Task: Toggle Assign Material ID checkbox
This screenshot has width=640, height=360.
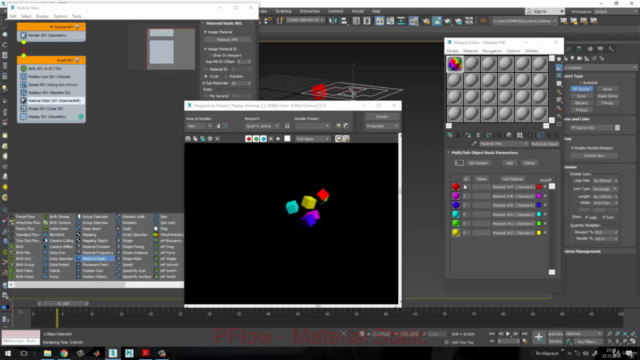Action: point(205,49)
